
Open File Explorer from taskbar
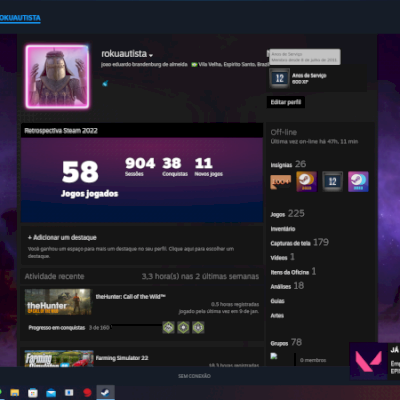(15, 393)
